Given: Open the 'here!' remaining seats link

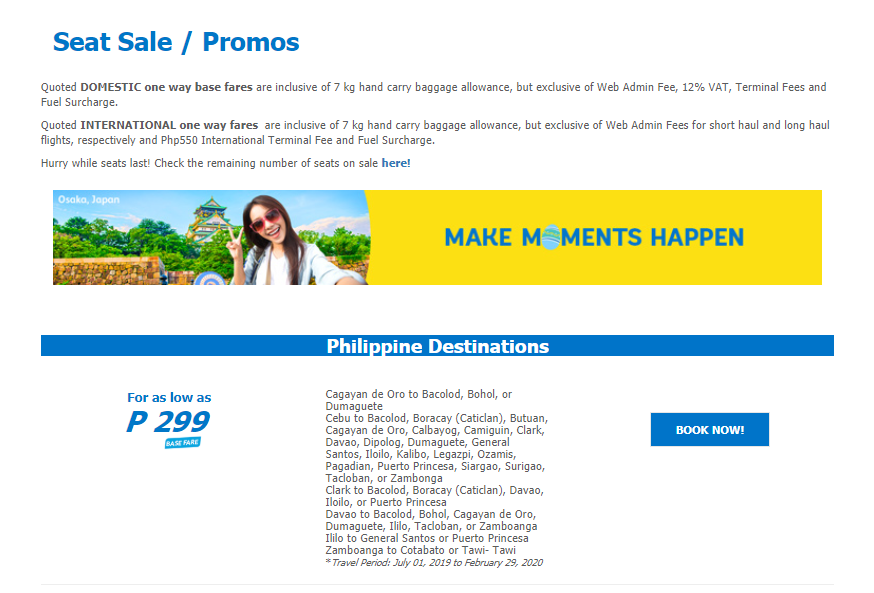Looking at the screenshot, I should pos(396,163).
